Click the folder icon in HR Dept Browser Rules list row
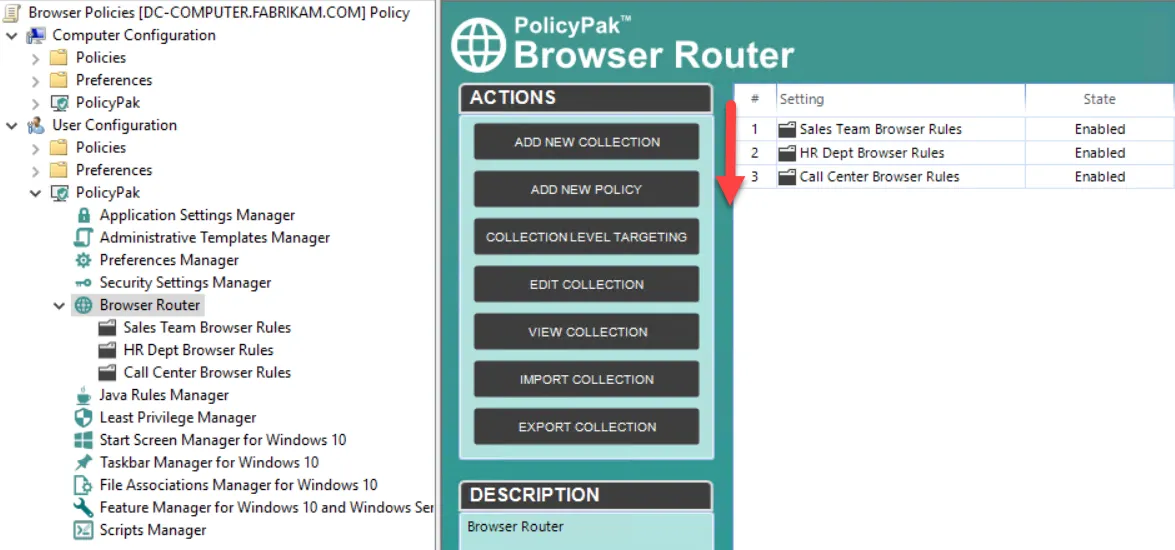Image resolution: width=1175 pixels, height=550 pixels. pyautogui.click(x=787, y=154)
